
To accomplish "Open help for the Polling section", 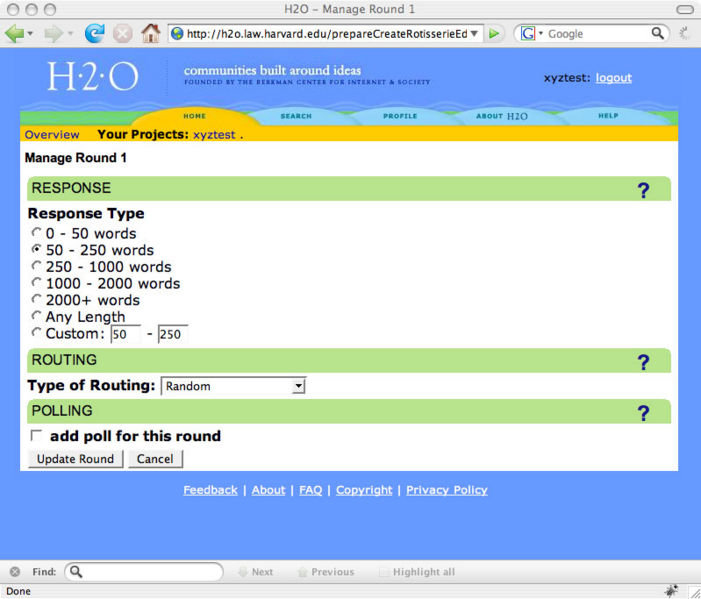I will point(643,413).
